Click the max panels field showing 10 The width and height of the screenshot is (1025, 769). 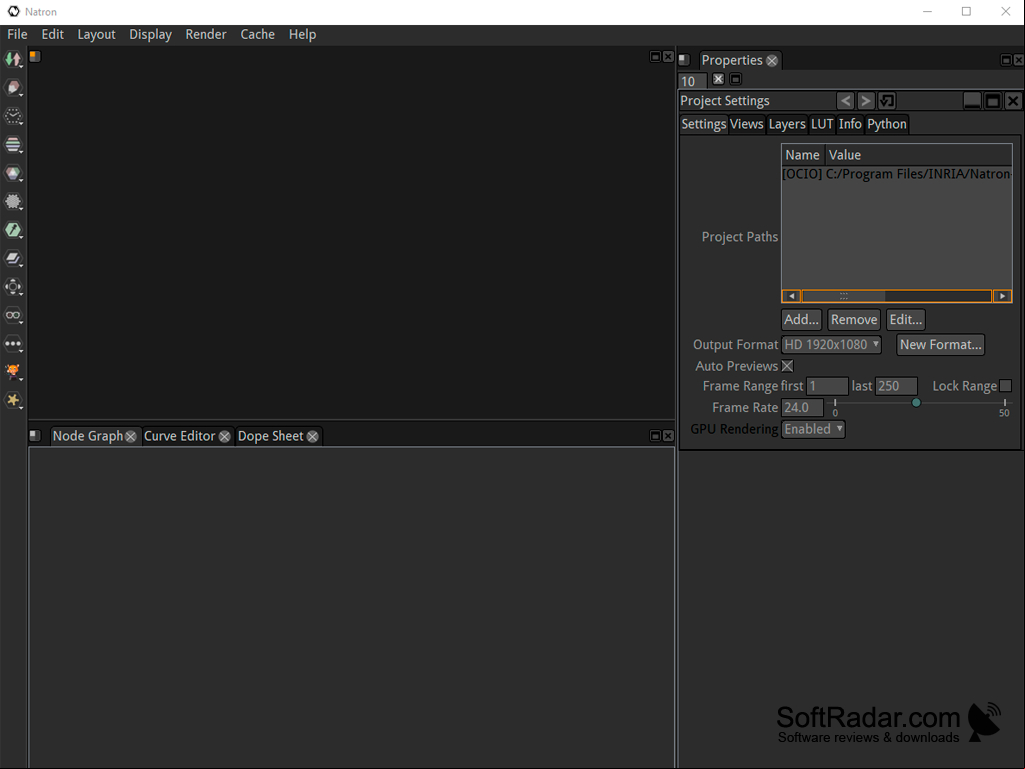pos(693,81)
